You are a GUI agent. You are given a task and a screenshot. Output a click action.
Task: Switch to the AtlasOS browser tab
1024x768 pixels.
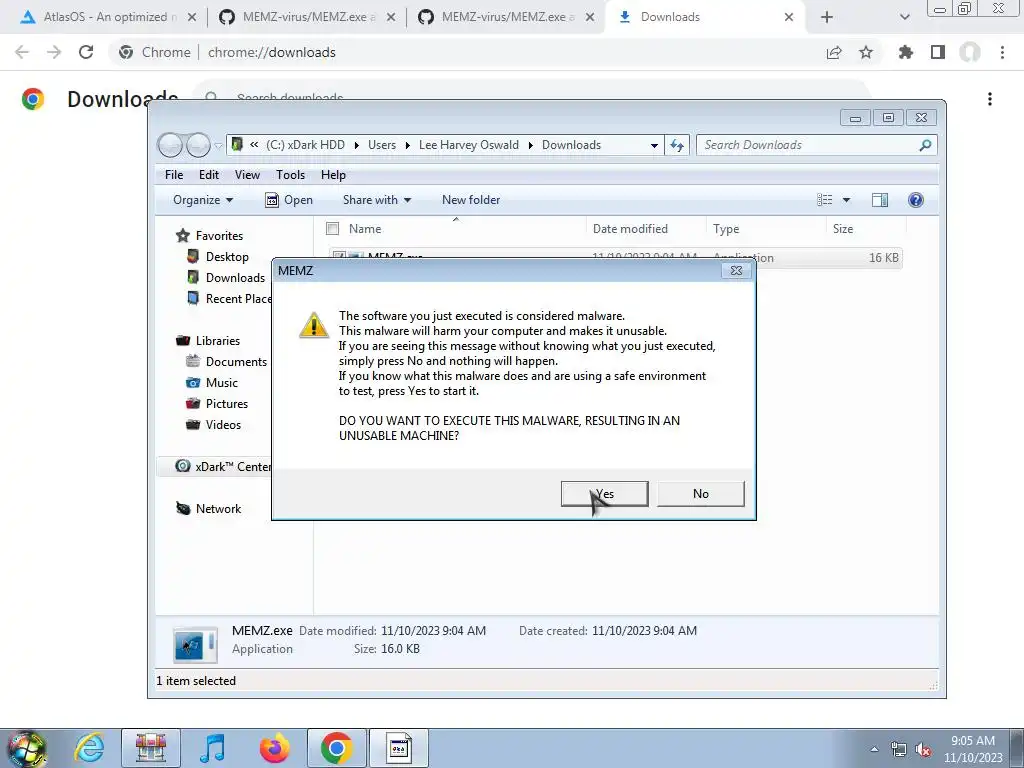click(x=106, y=17)
